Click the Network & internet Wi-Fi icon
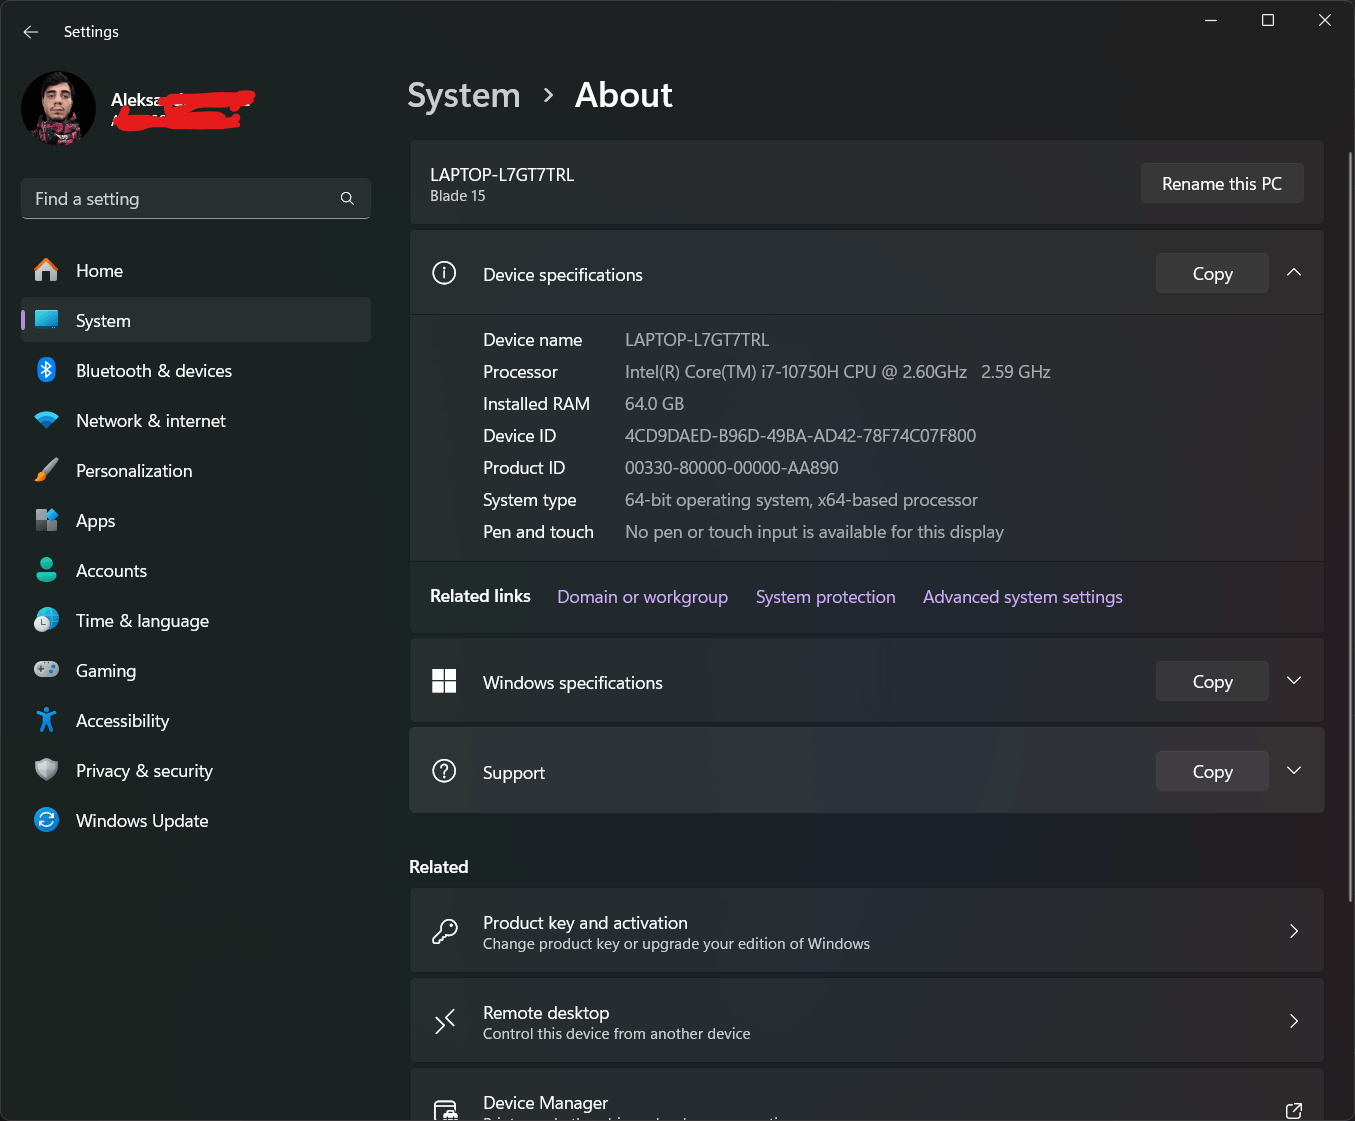Screen dimensions: 1355x1121 tap(46, 421)
